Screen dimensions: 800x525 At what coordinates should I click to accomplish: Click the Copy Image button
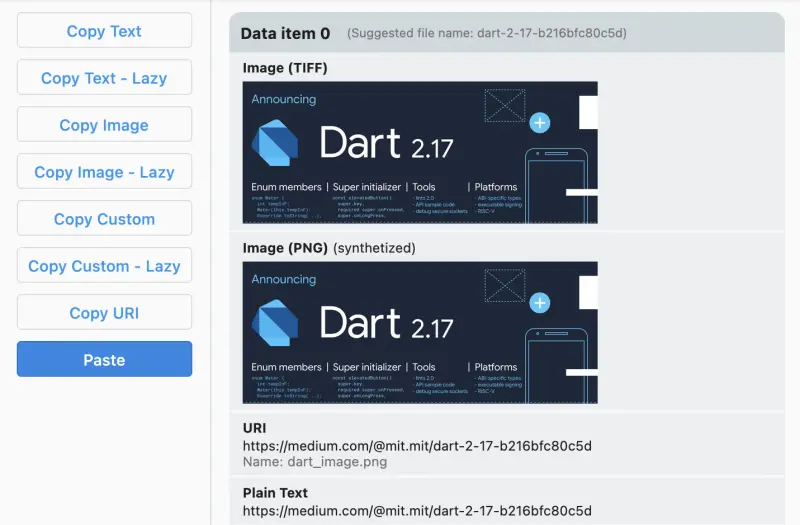click(104, 124)
